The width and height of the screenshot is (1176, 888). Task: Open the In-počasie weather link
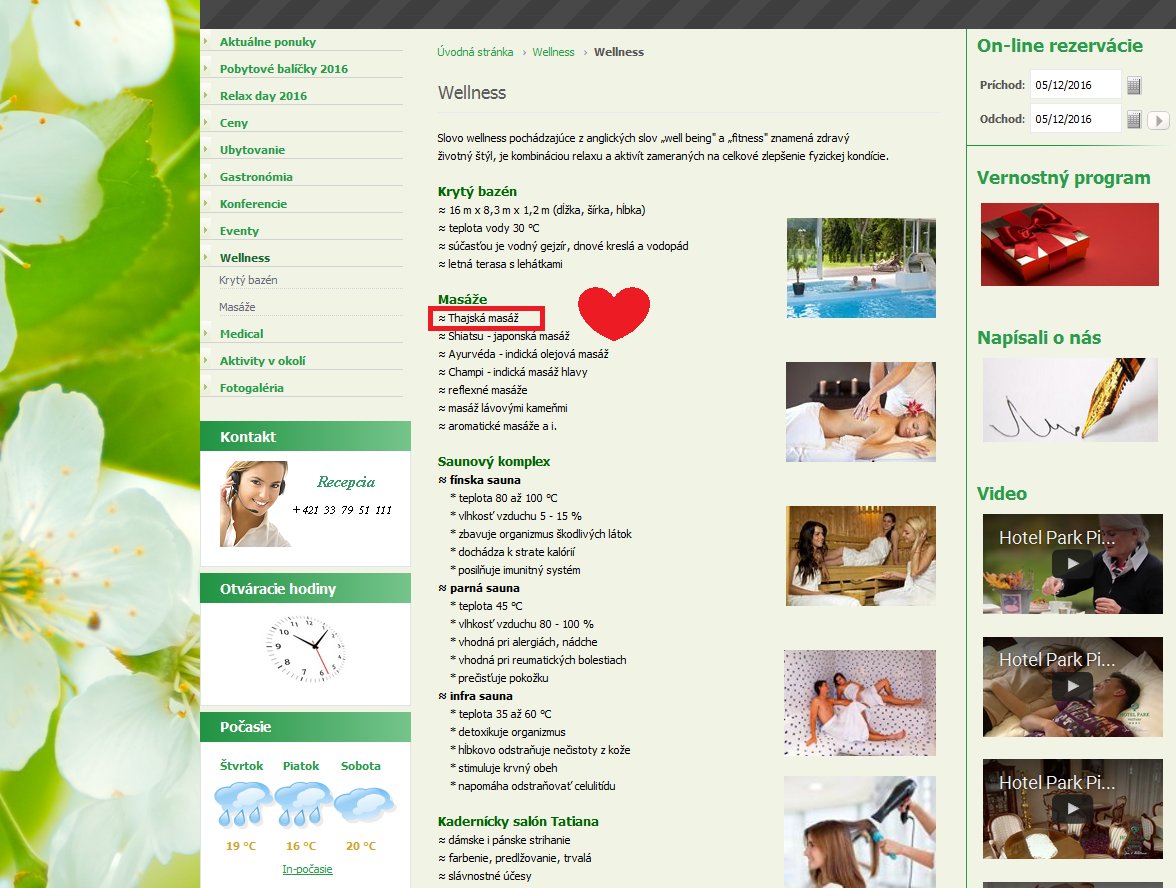(307, 869)
